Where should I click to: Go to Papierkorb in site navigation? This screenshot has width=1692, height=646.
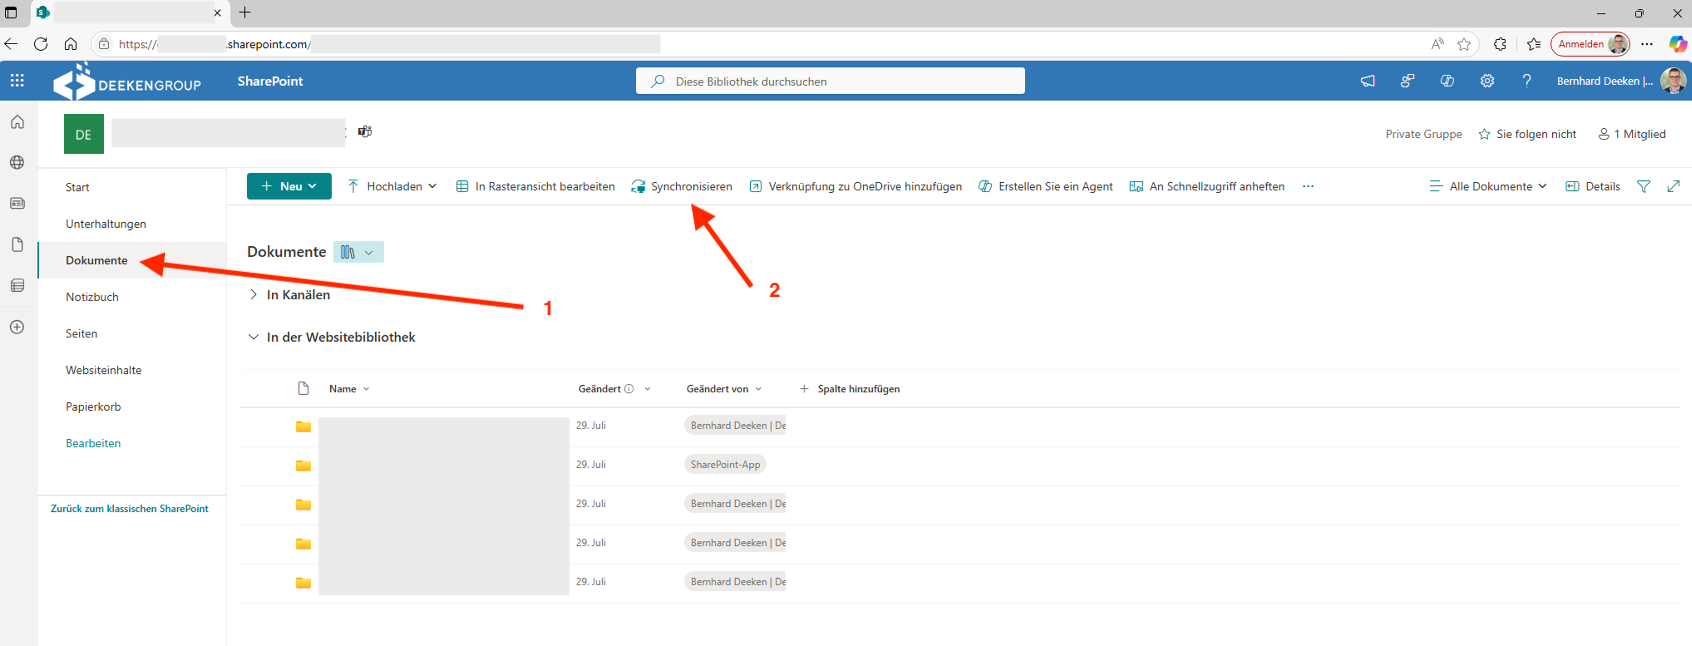(93, 407)
